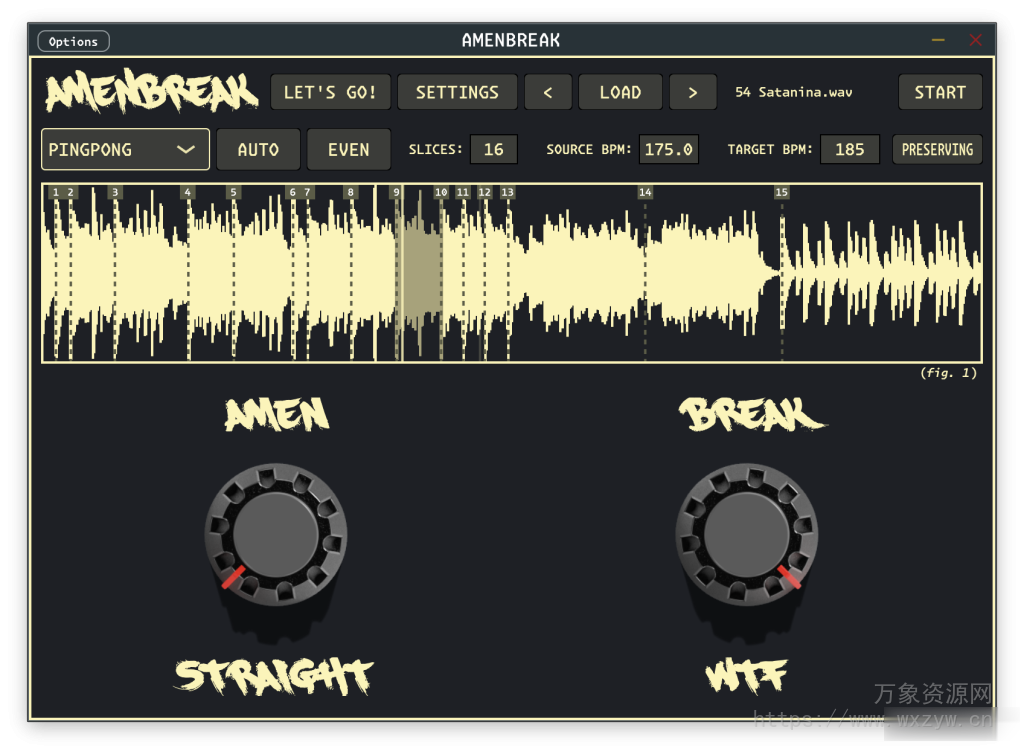Expand the PINGPONG selector chevron

[x=186, y=149]
